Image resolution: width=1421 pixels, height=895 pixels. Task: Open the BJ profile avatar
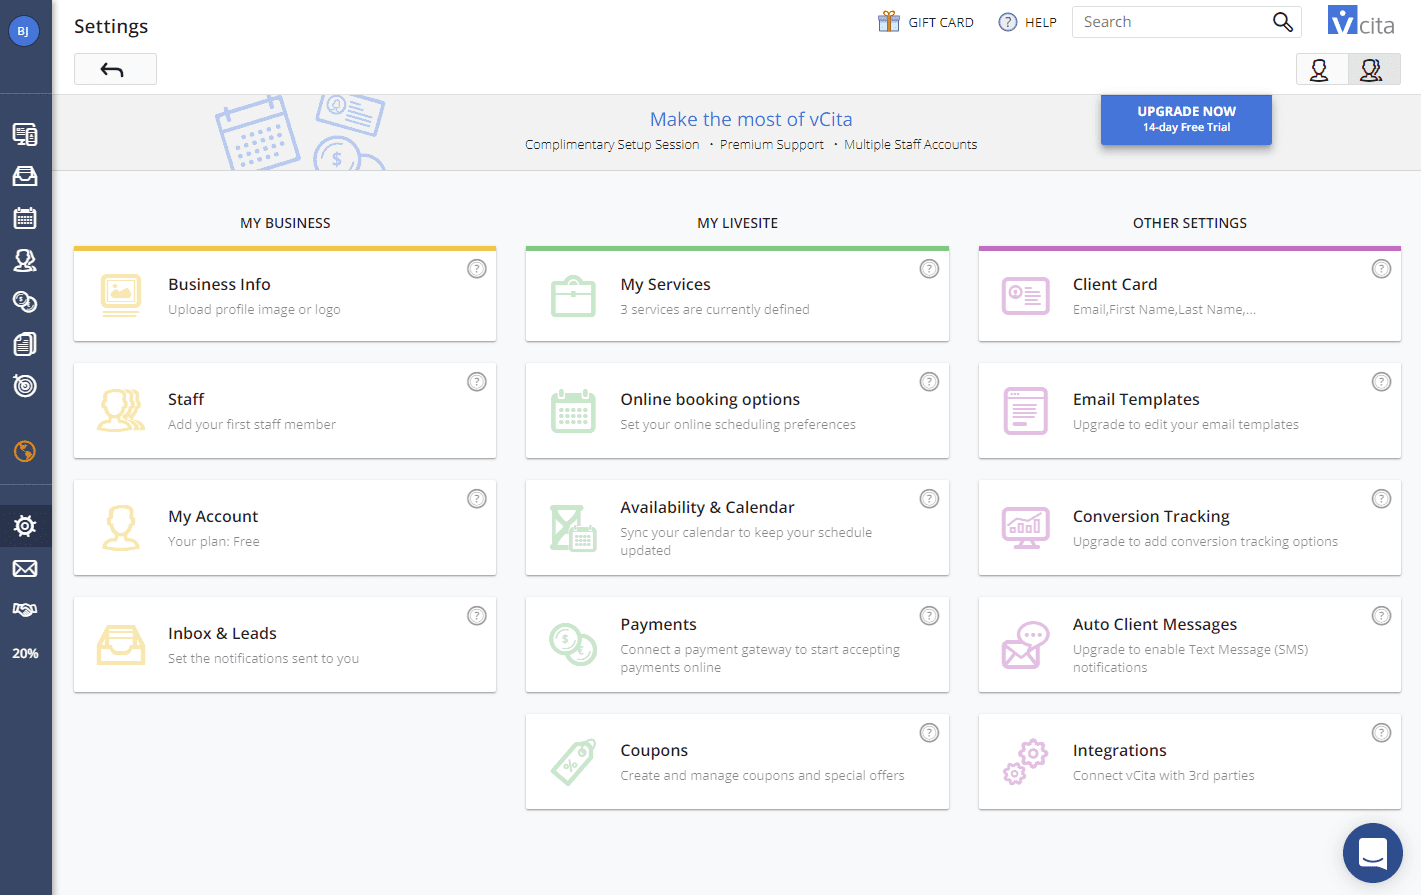[23, 31]
